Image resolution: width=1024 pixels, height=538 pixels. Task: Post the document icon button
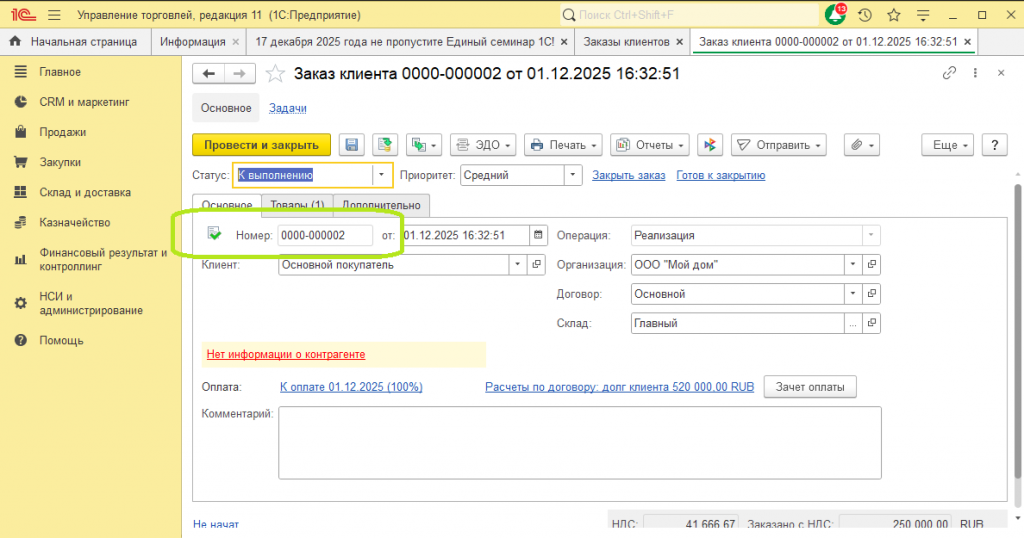[x=385, y=145]
